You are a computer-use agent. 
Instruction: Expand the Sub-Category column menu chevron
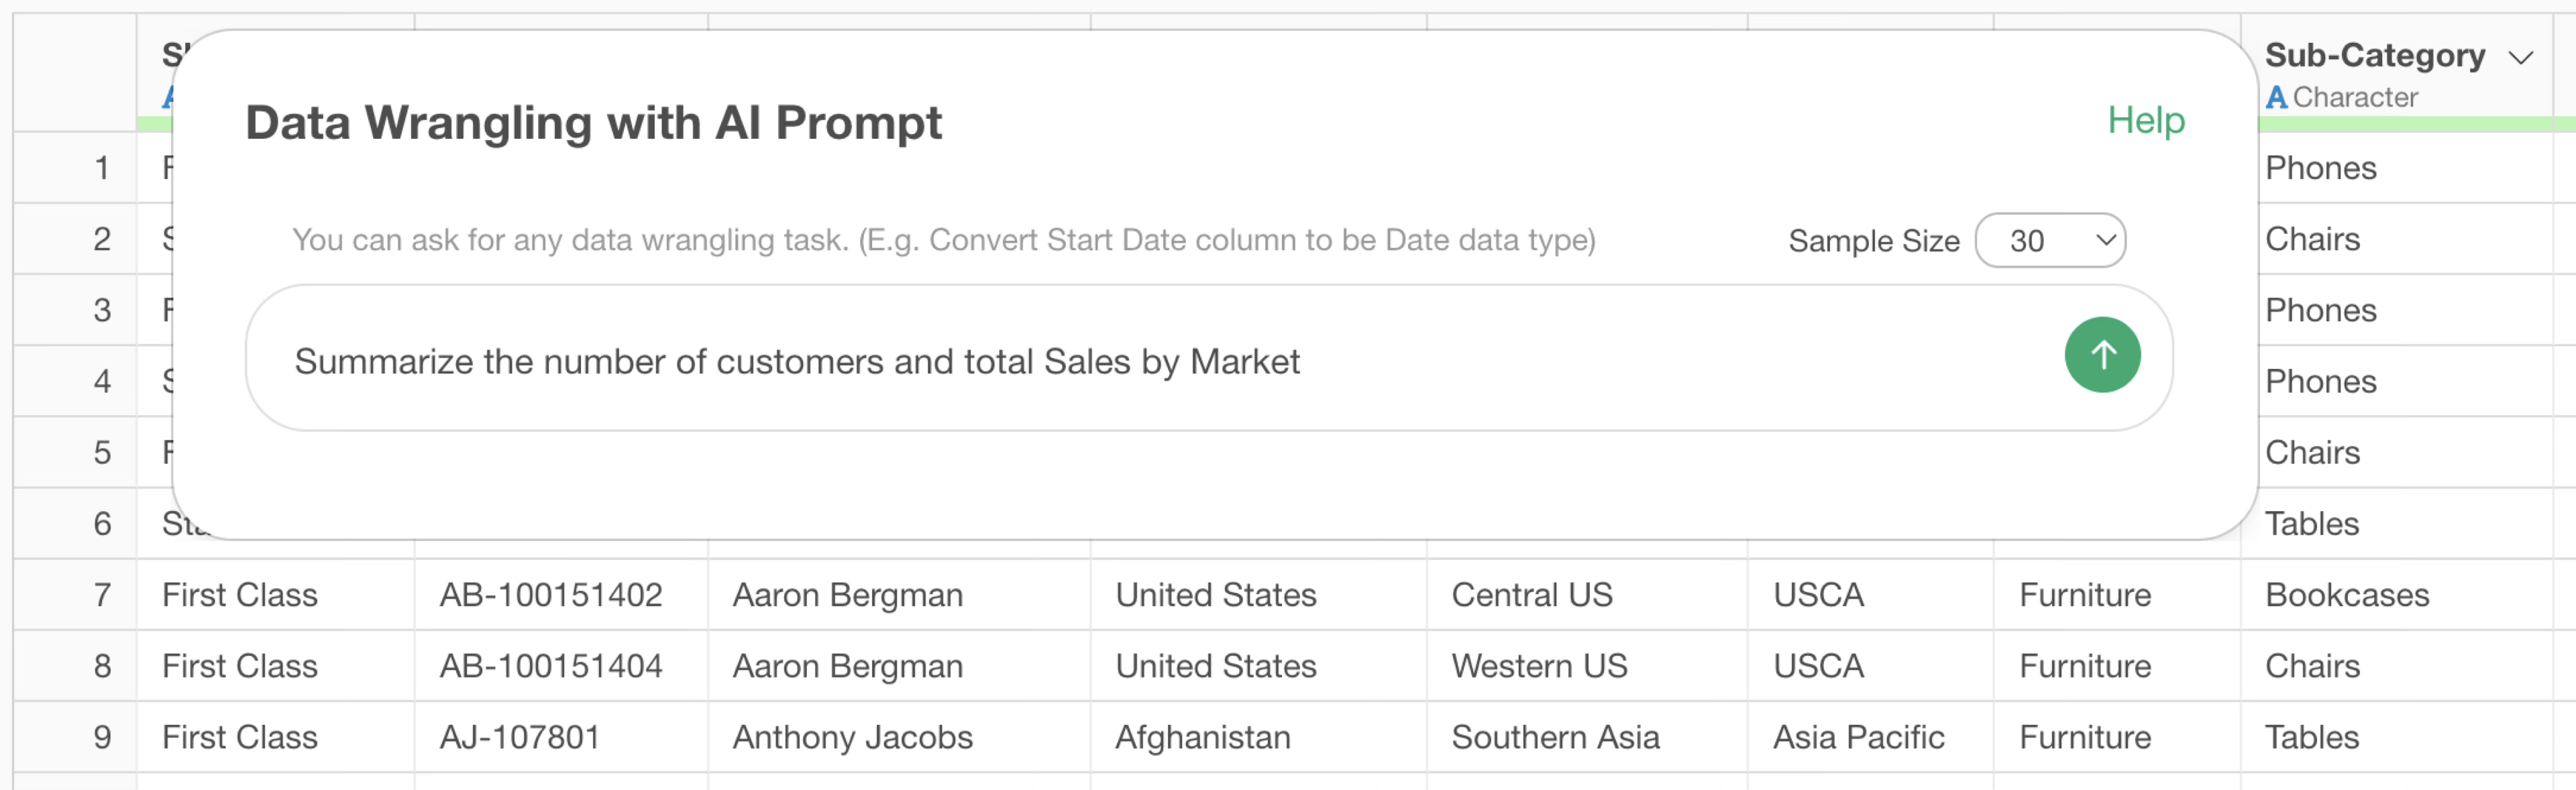pyautogui.click(x=2521, y=58)
